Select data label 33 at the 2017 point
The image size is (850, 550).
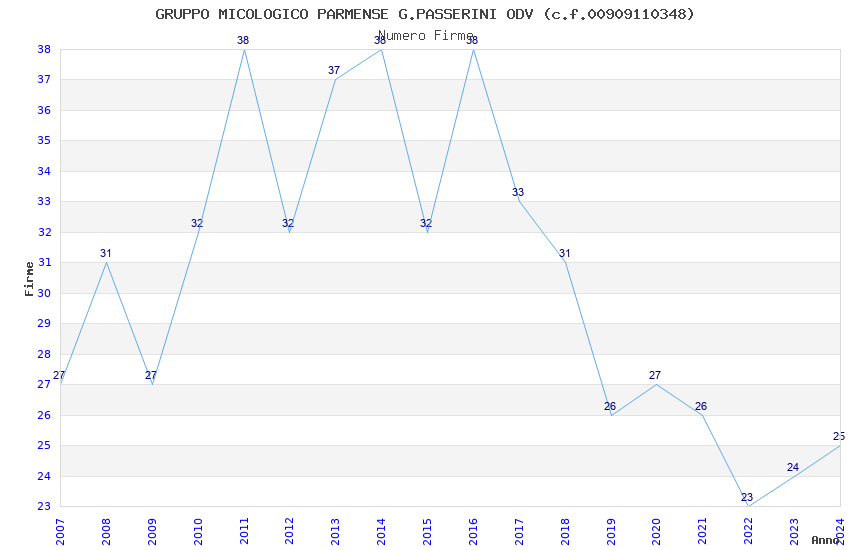(x=518, y=192)
